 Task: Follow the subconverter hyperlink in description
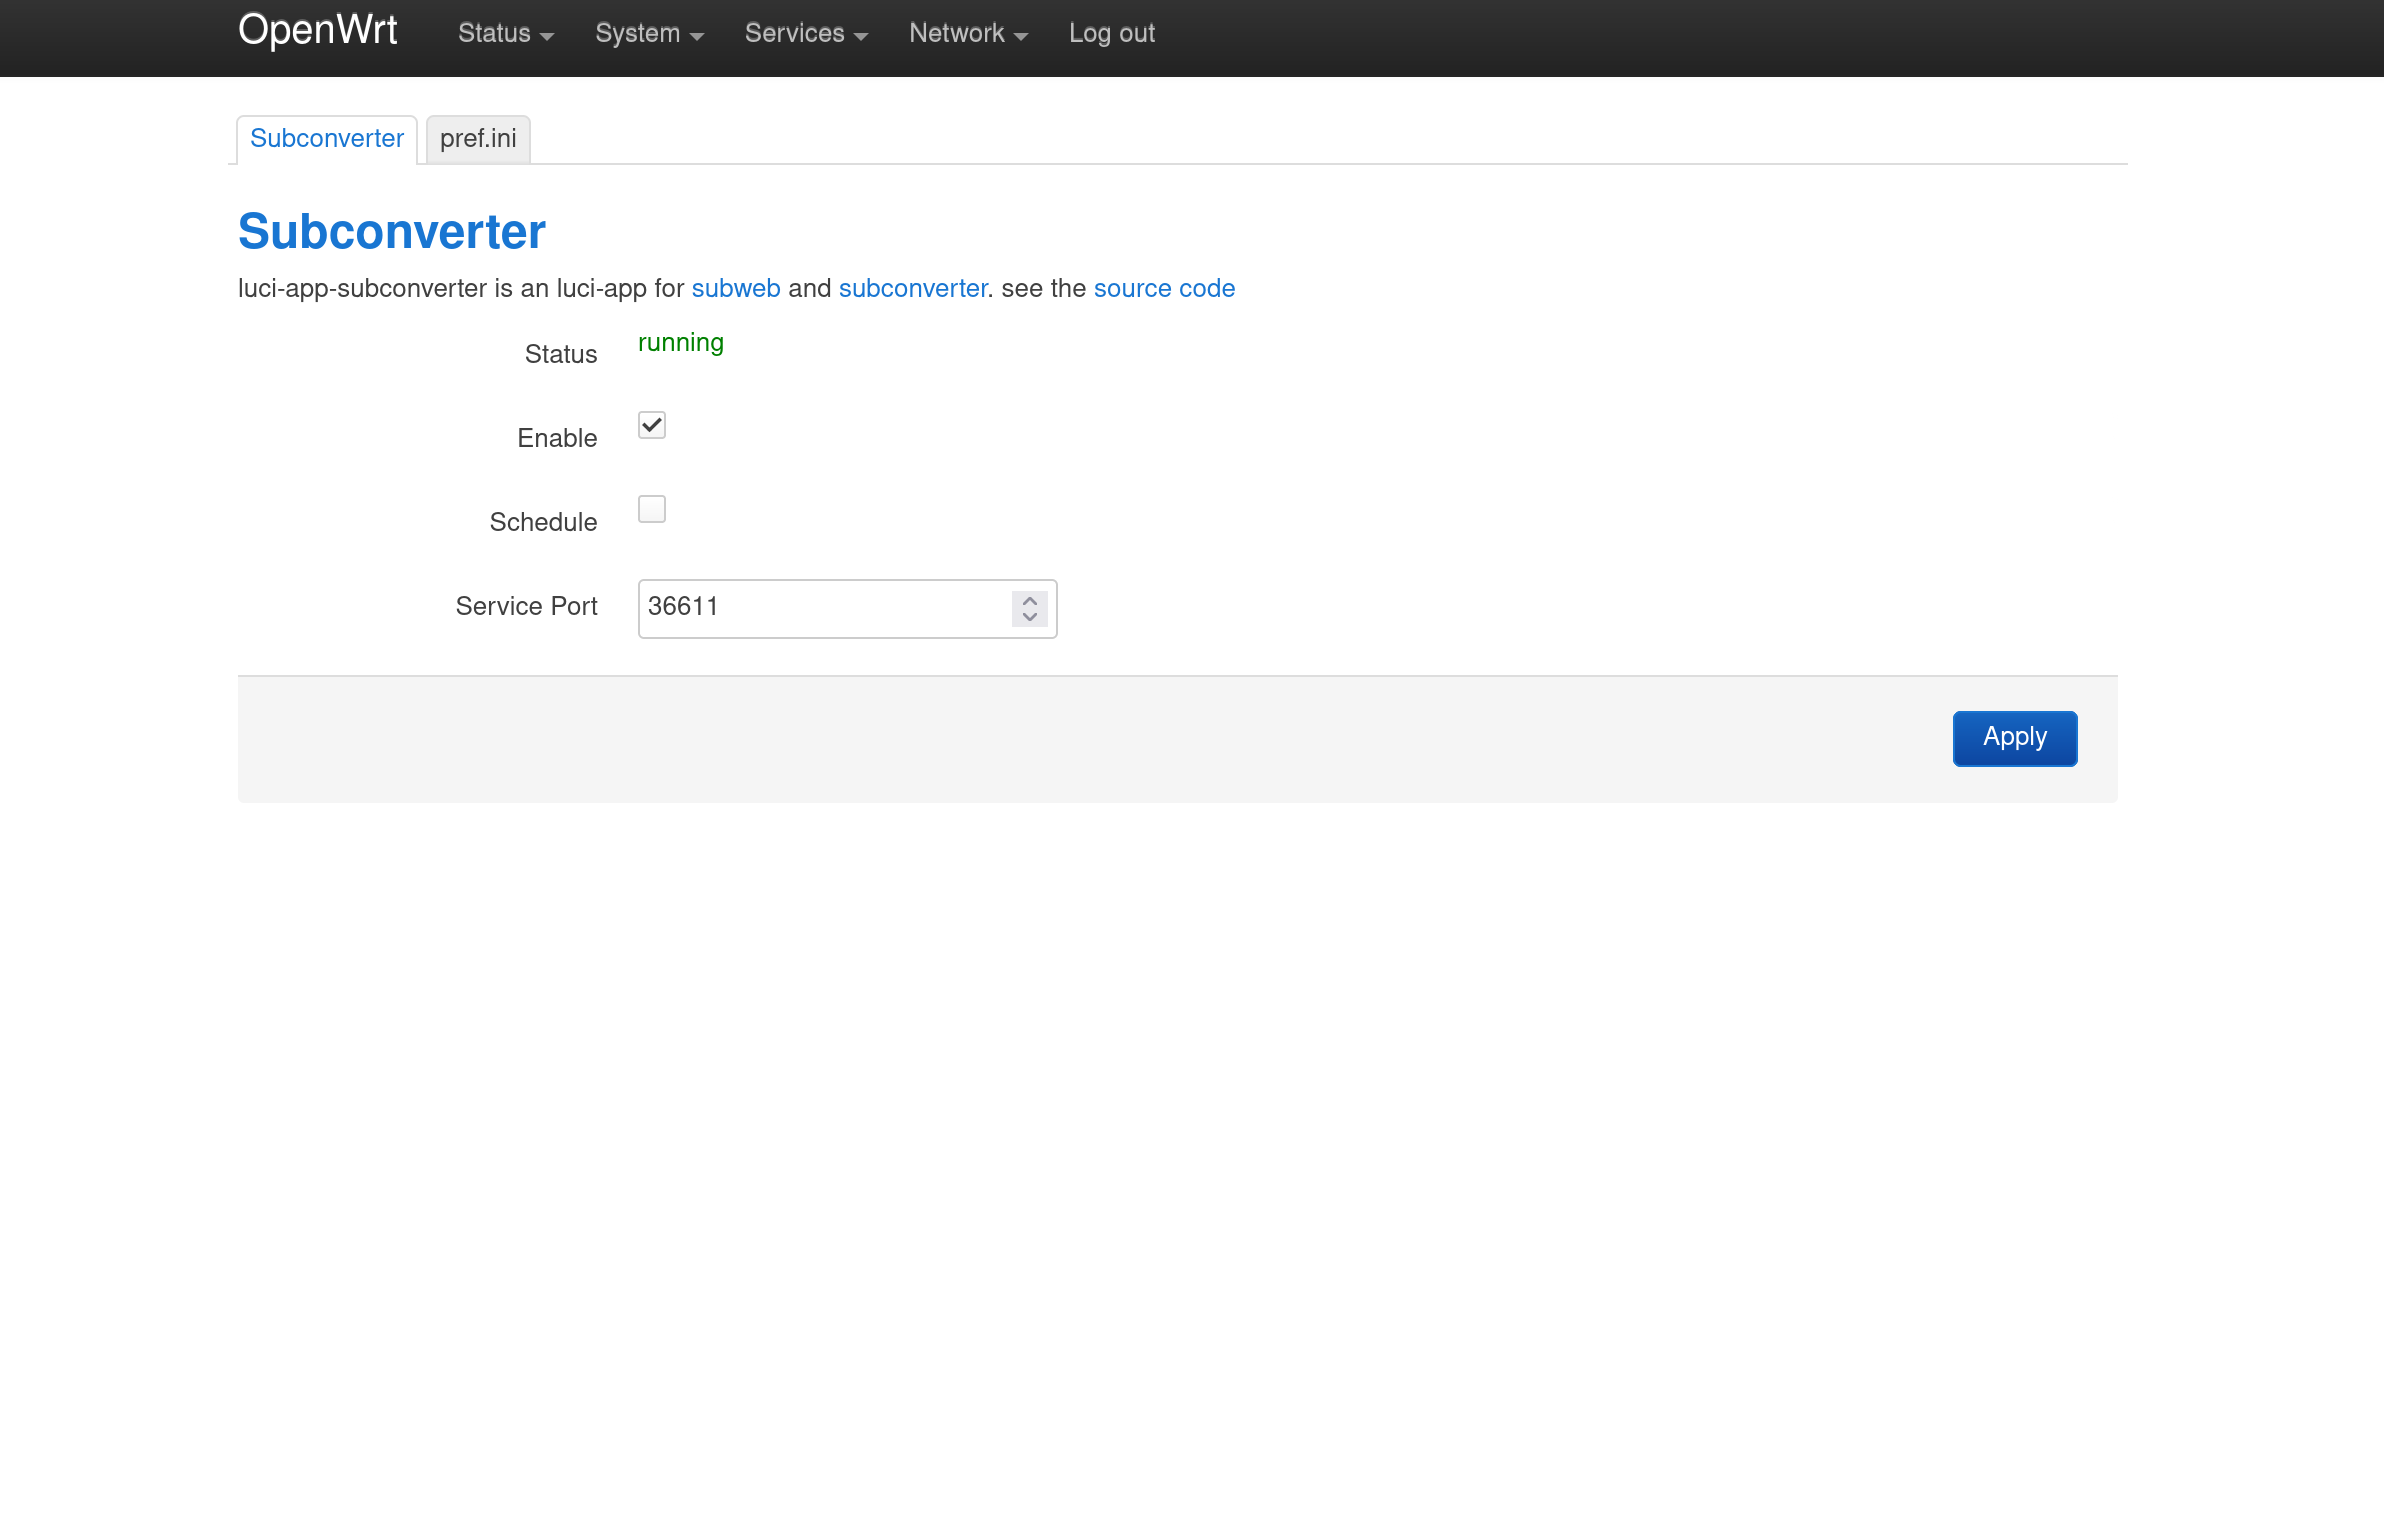point(912,289)
